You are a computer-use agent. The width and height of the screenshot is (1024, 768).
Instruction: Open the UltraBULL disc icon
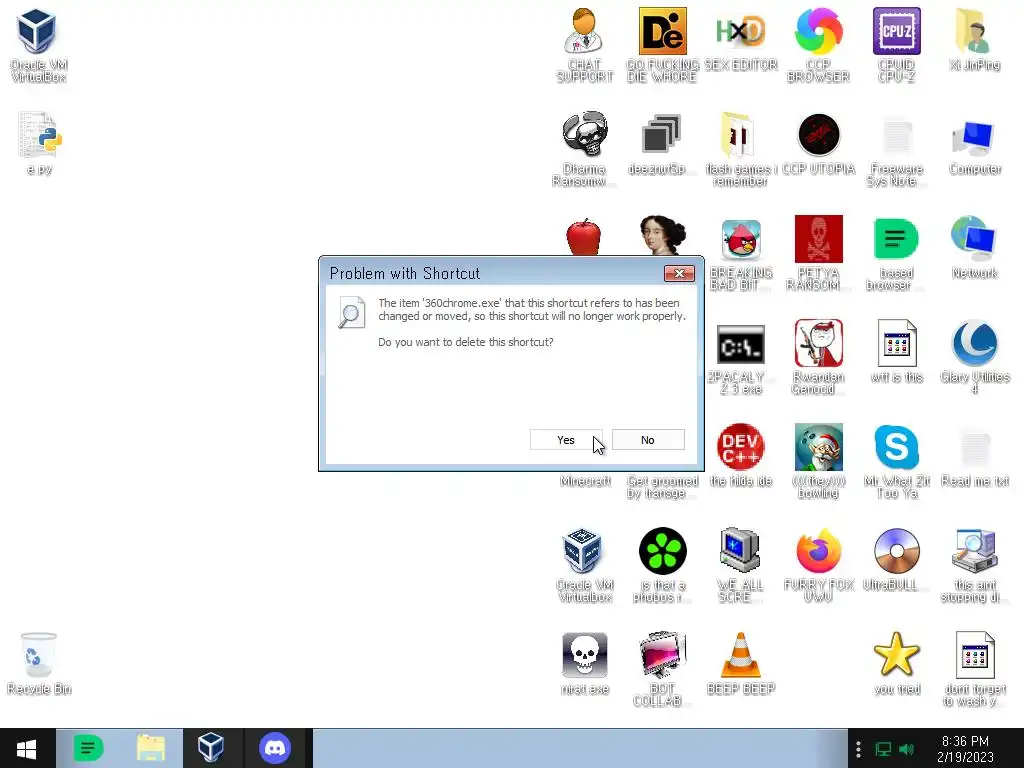coord(897,559)
